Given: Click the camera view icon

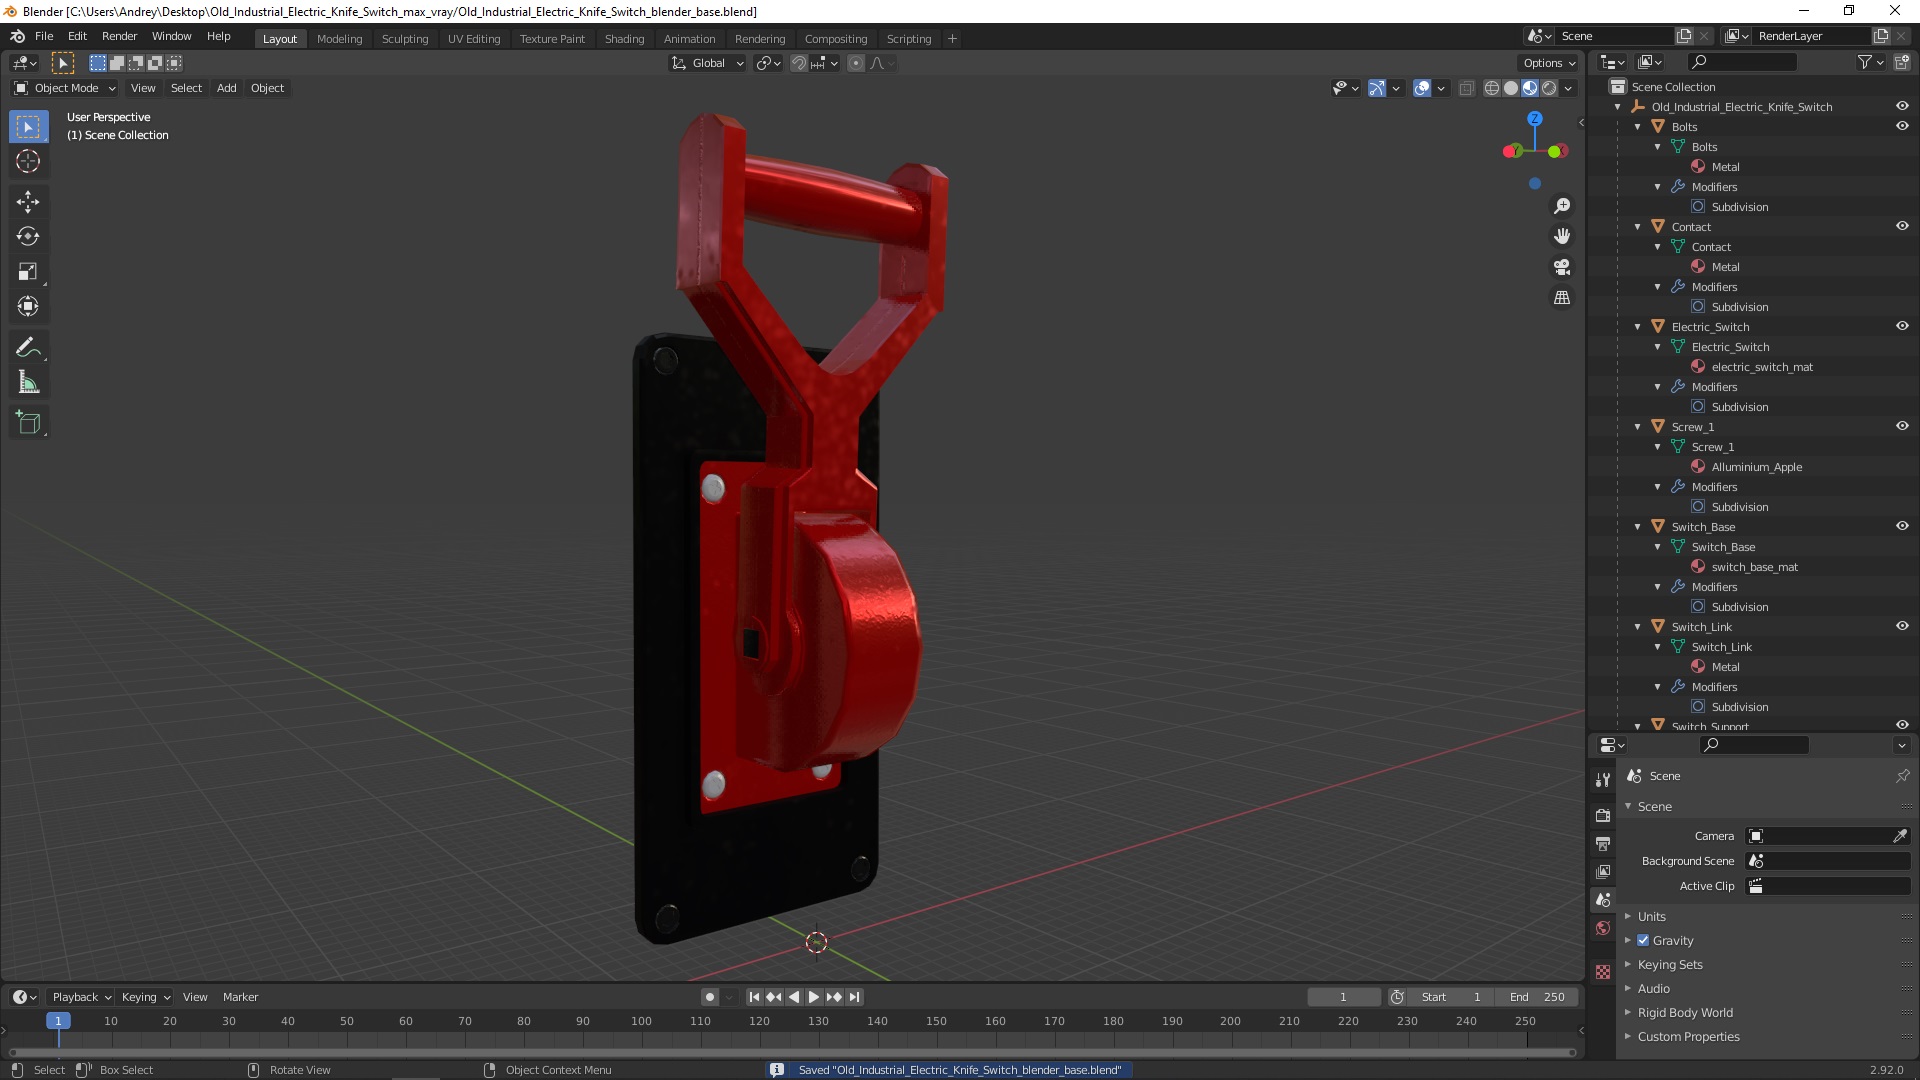Looking at the screenshot, I should tap(1562, 267).
